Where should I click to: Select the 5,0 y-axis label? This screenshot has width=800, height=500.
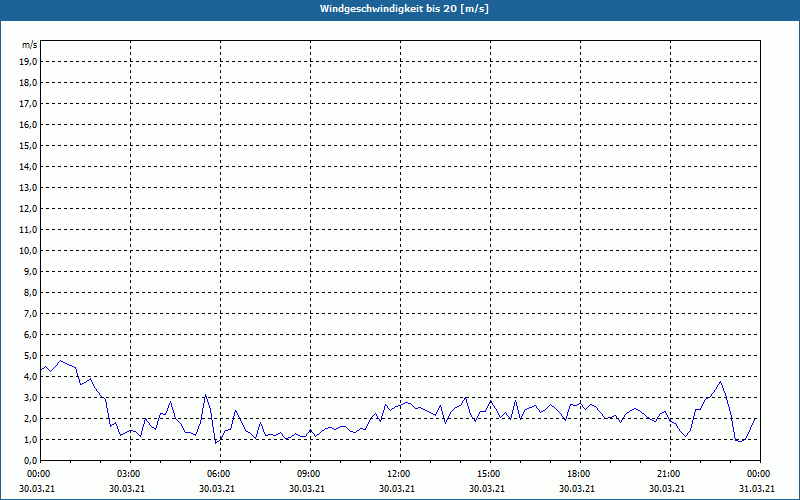[30, 356]
